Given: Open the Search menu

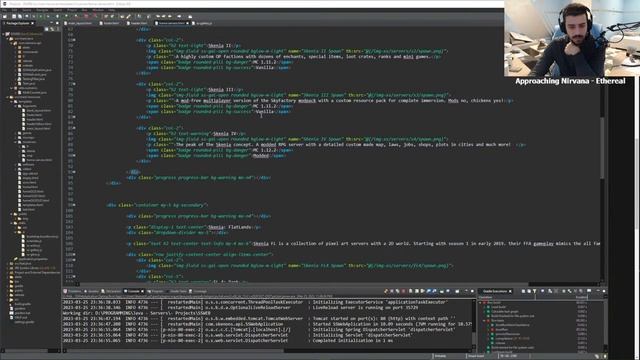Looking at the screenshot, I should pyautogui.click(x=58, y=10).
